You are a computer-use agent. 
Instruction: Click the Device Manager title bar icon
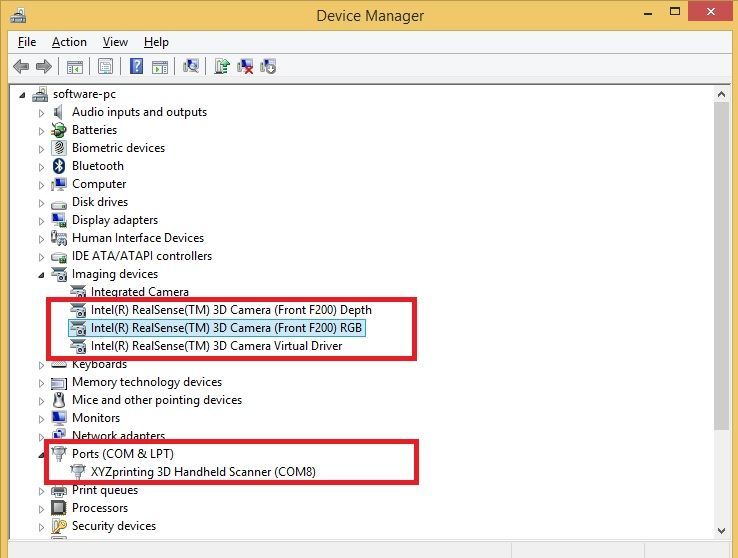[x=18, y=16]
